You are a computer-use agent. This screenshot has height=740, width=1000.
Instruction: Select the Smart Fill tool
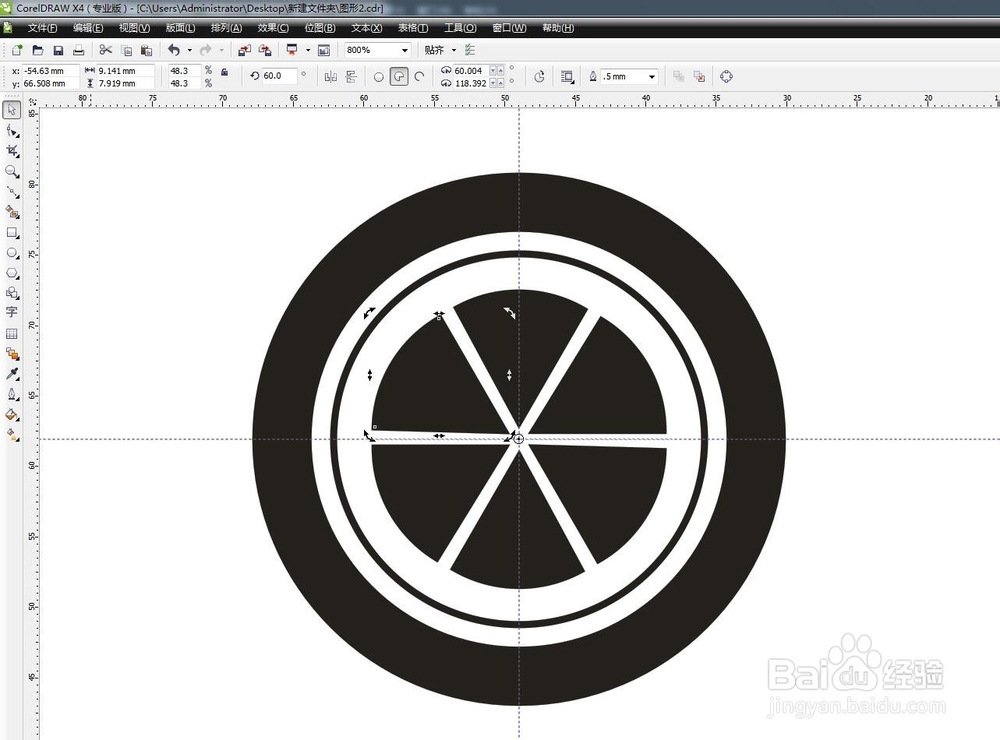(x=11, y=212)
